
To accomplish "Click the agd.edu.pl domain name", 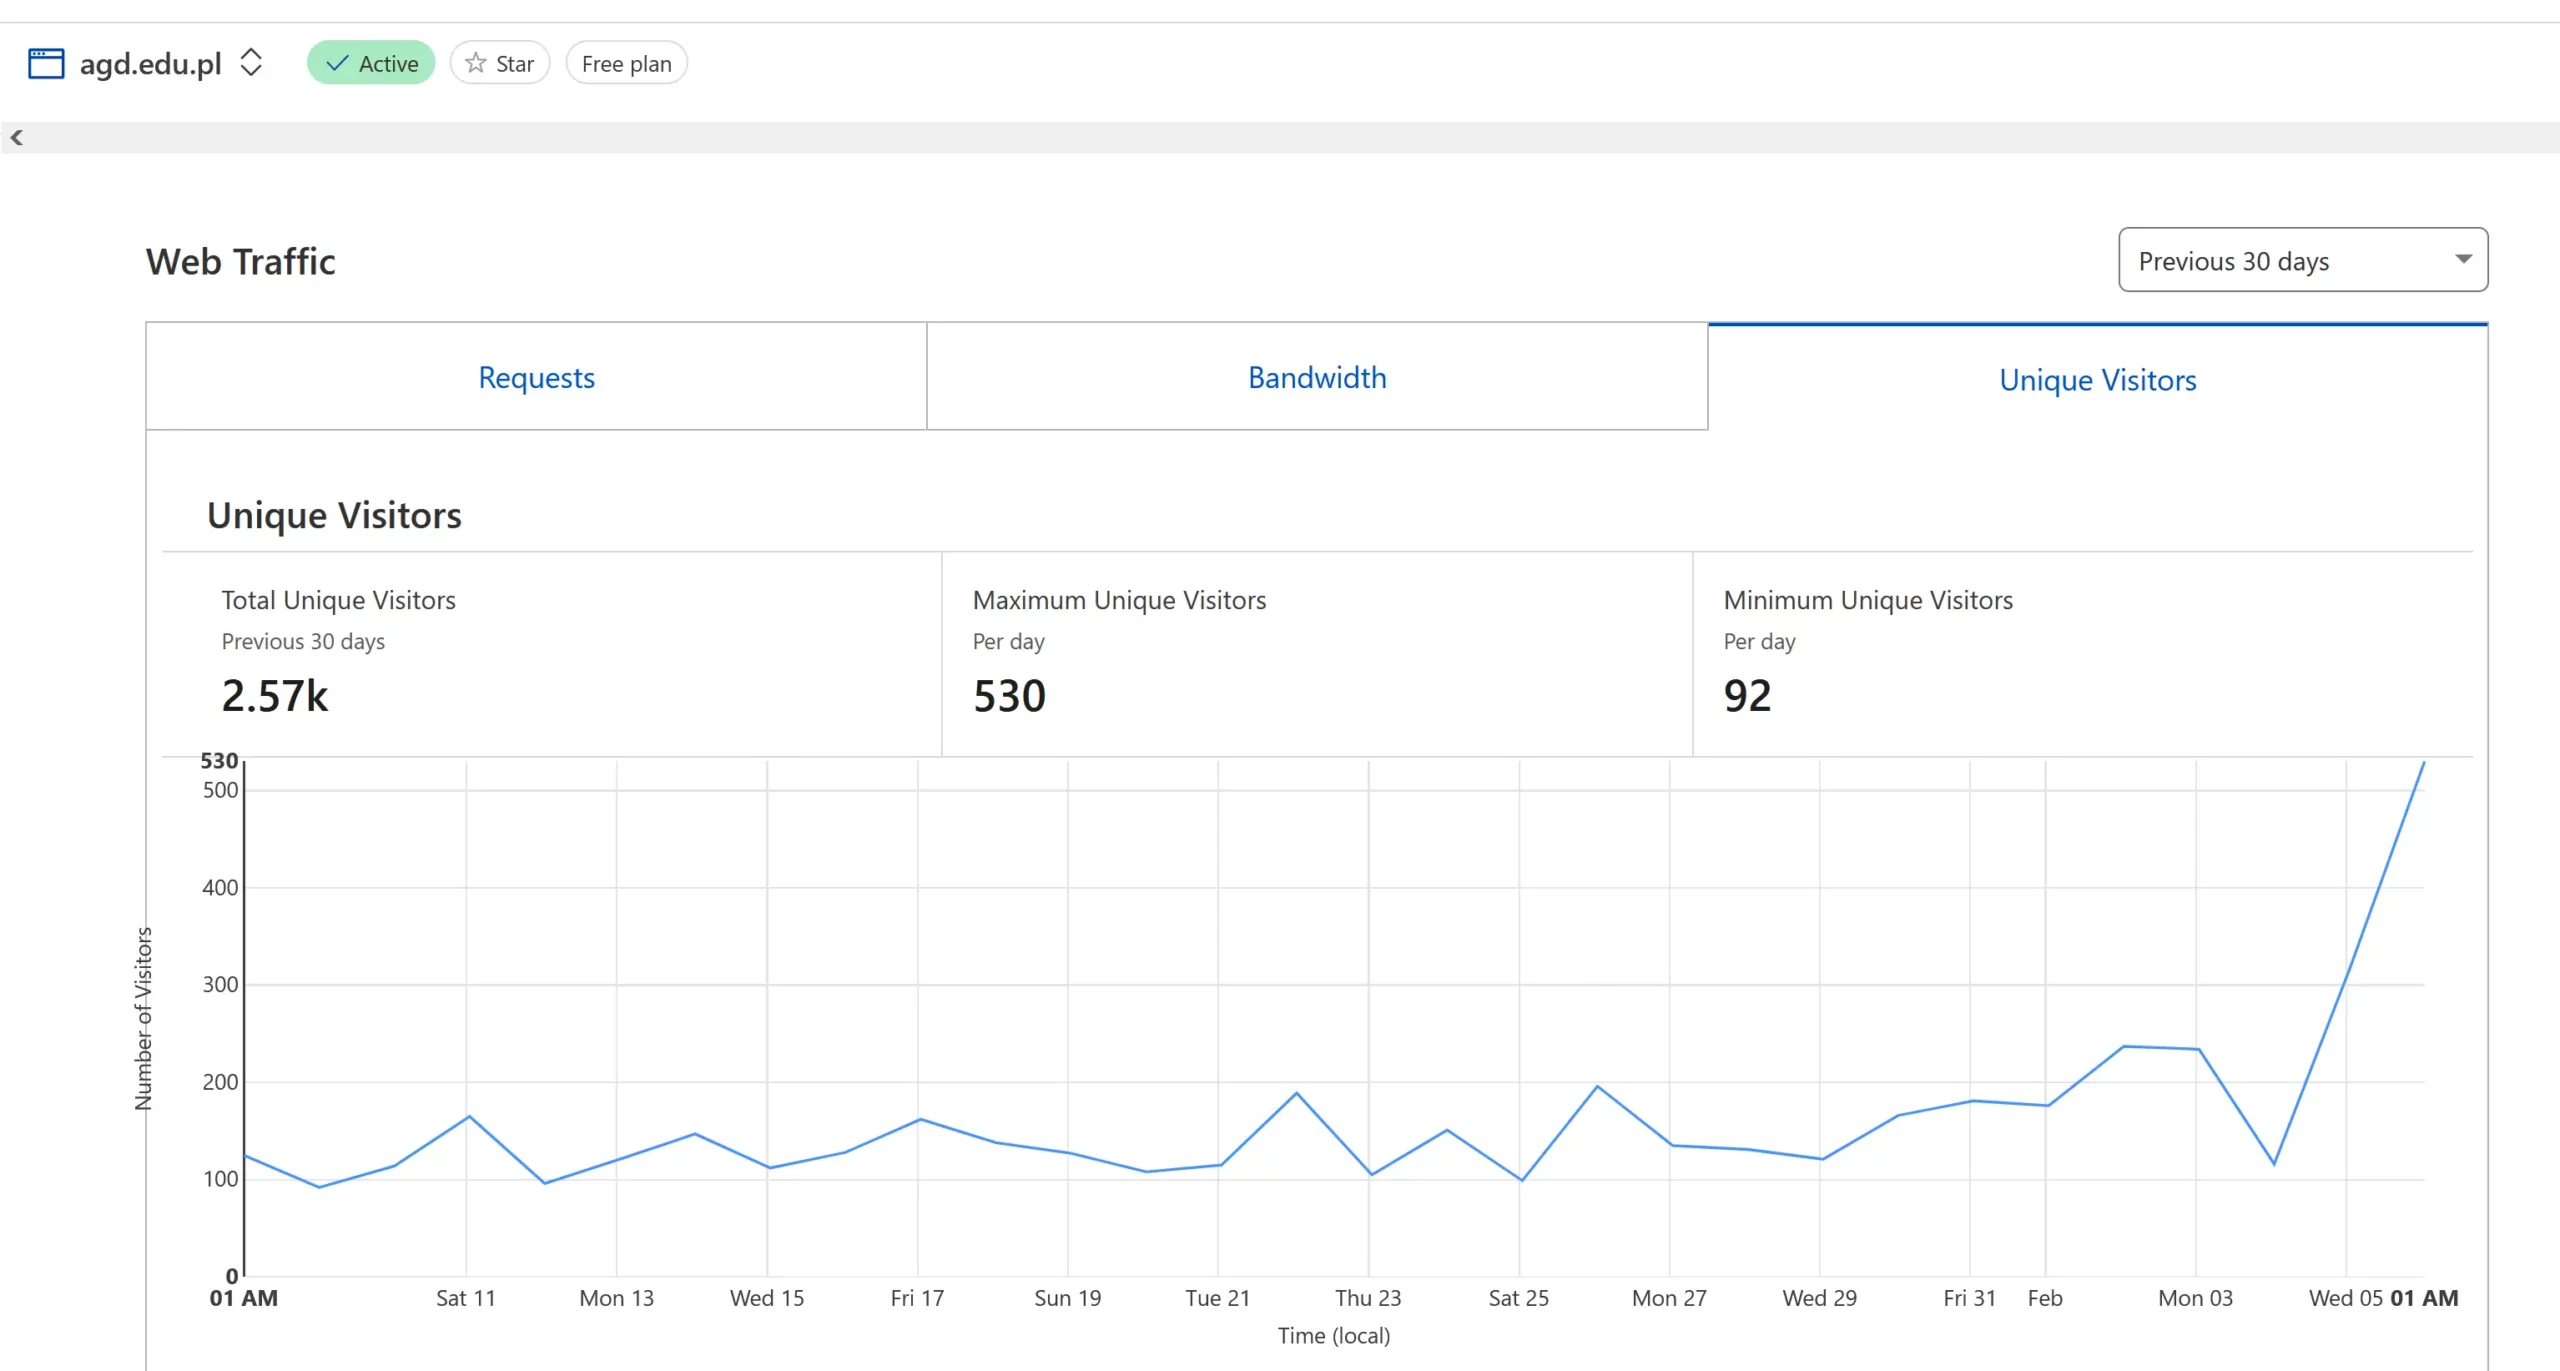I will (x=151, y=64).
